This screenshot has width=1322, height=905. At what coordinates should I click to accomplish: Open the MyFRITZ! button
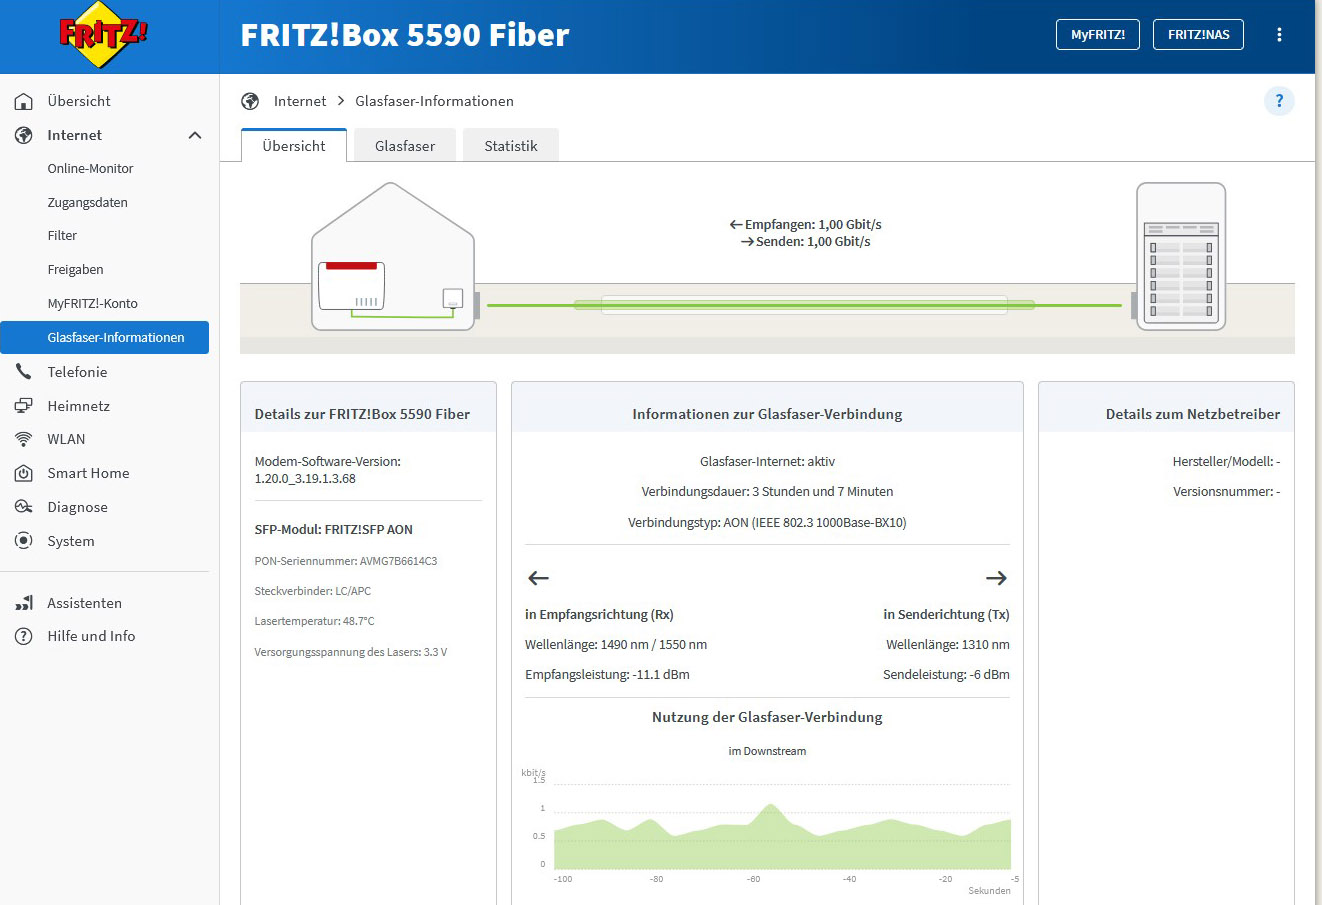(x=1098, y=35)
